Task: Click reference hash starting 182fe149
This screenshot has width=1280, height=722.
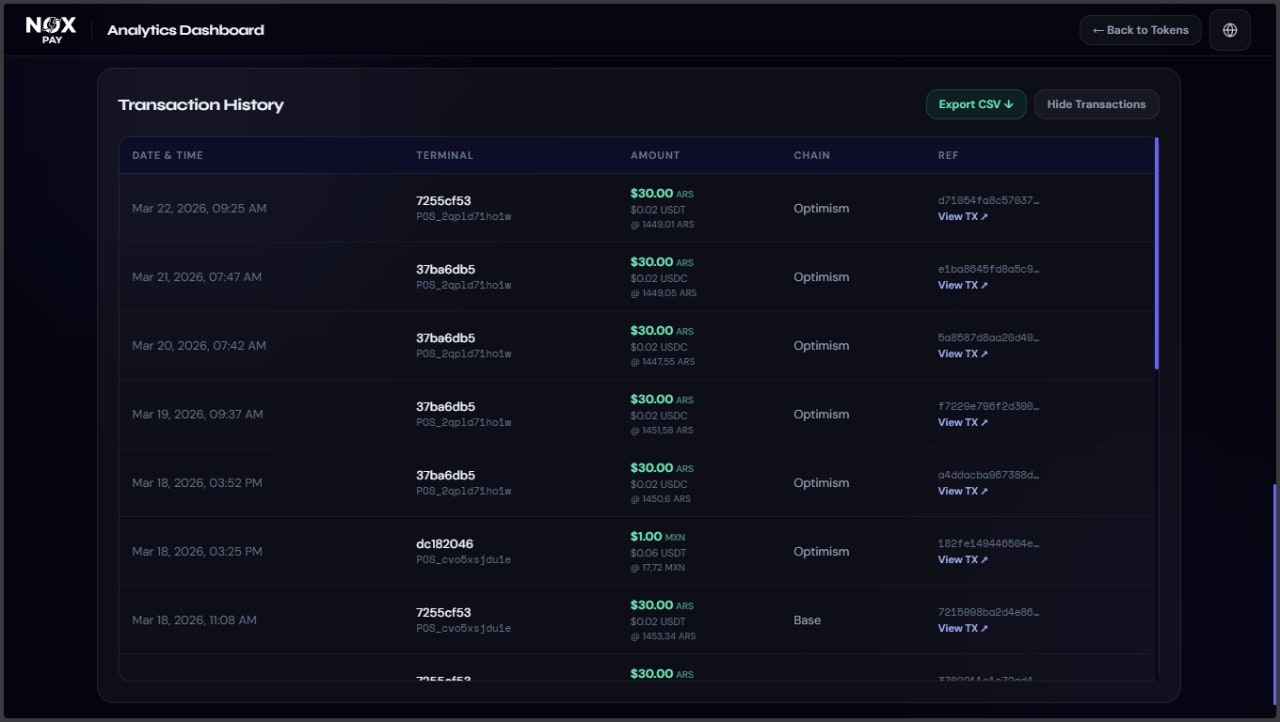Action: pyautogui.click(x=988, y=544)
